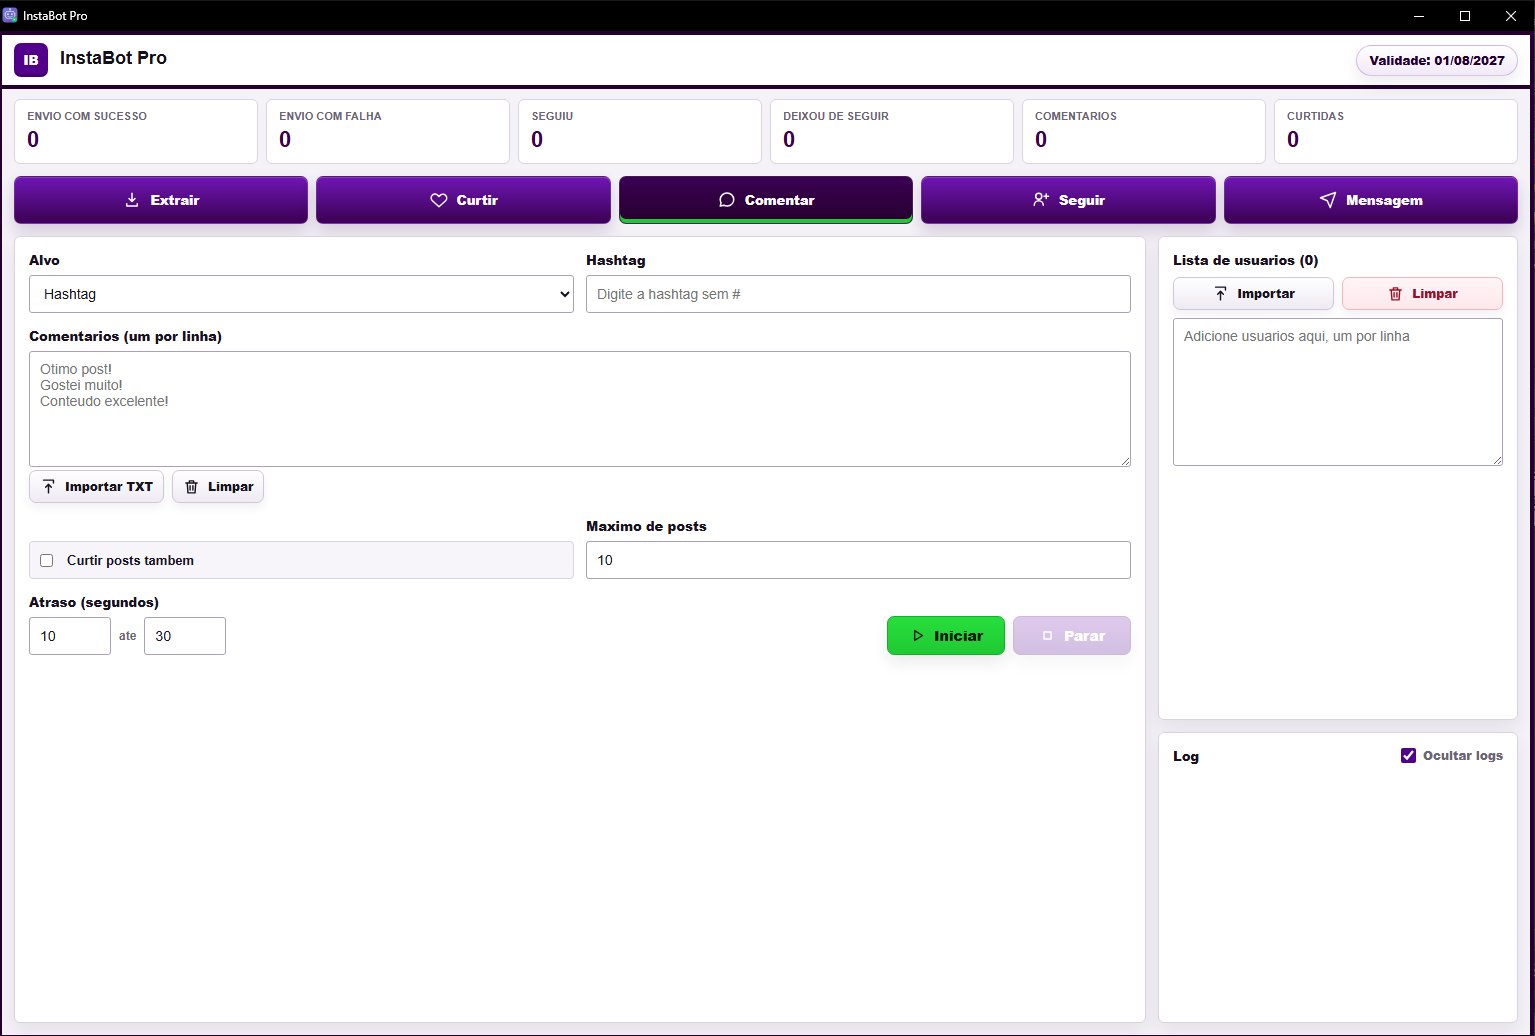Click the IB logo icon in header
1535x1036 pixels.
click(x=31, y=60)
